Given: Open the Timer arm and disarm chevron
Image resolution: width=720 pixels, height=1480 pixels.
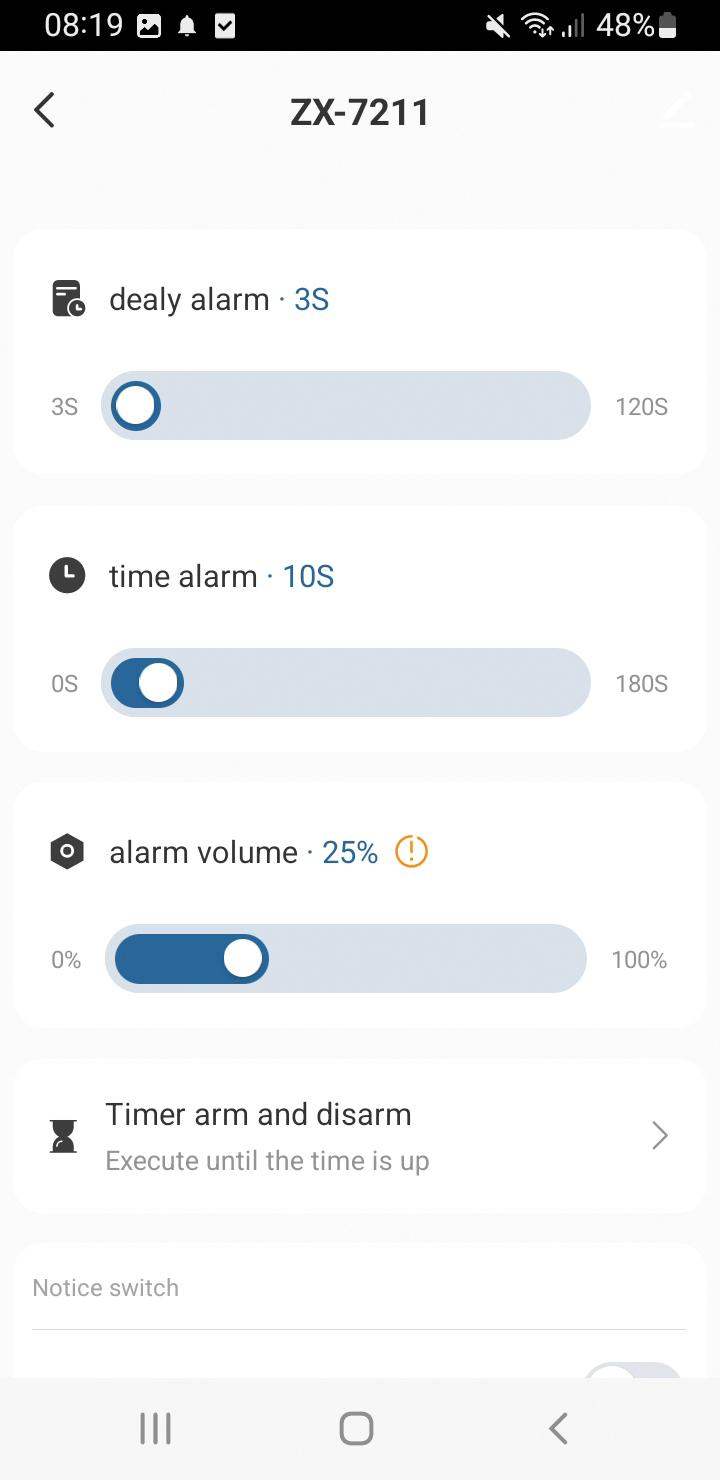Looking at the screenshot, I should click(x=660, y=1136).
